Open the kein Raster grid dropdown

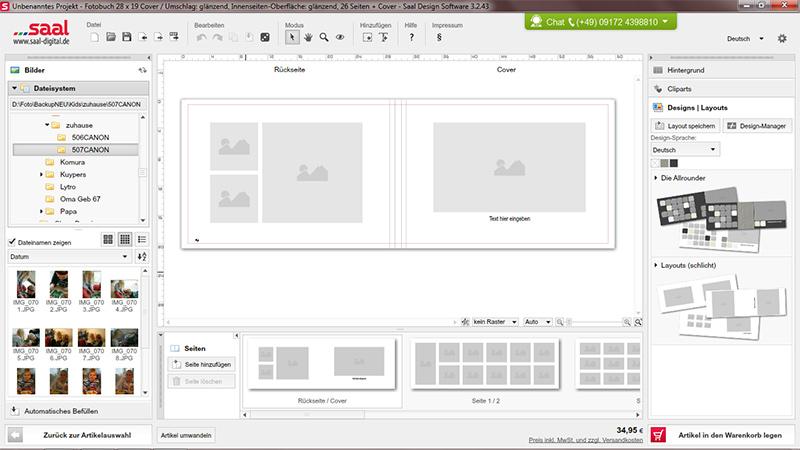495,322
